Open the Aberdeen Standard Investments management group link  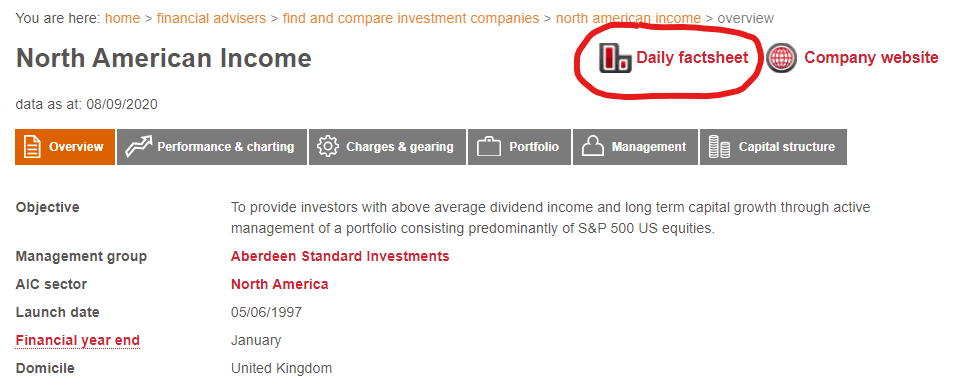click(x=340, y=256)
